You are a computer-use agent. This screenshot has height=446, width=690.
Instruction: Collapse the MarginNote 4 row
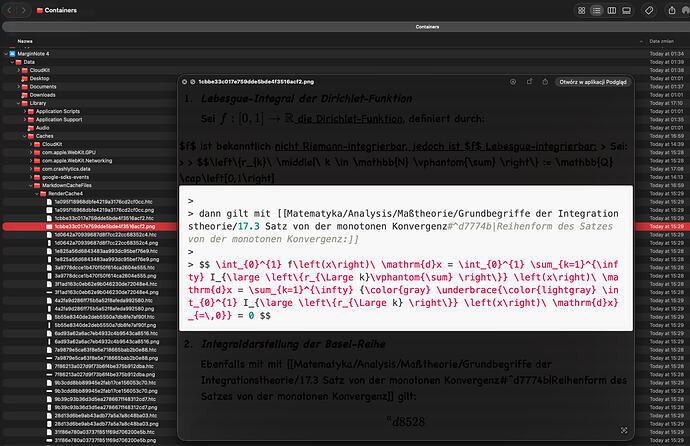click(x=6, y=54)
